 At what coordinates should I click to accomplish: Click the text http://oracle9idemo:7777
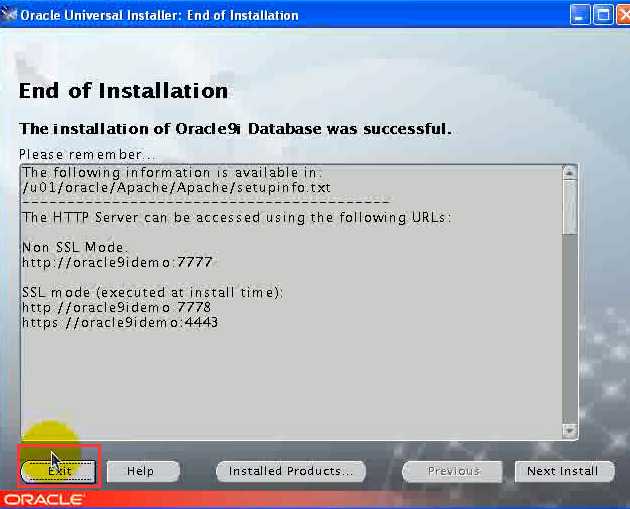[117, 263]
